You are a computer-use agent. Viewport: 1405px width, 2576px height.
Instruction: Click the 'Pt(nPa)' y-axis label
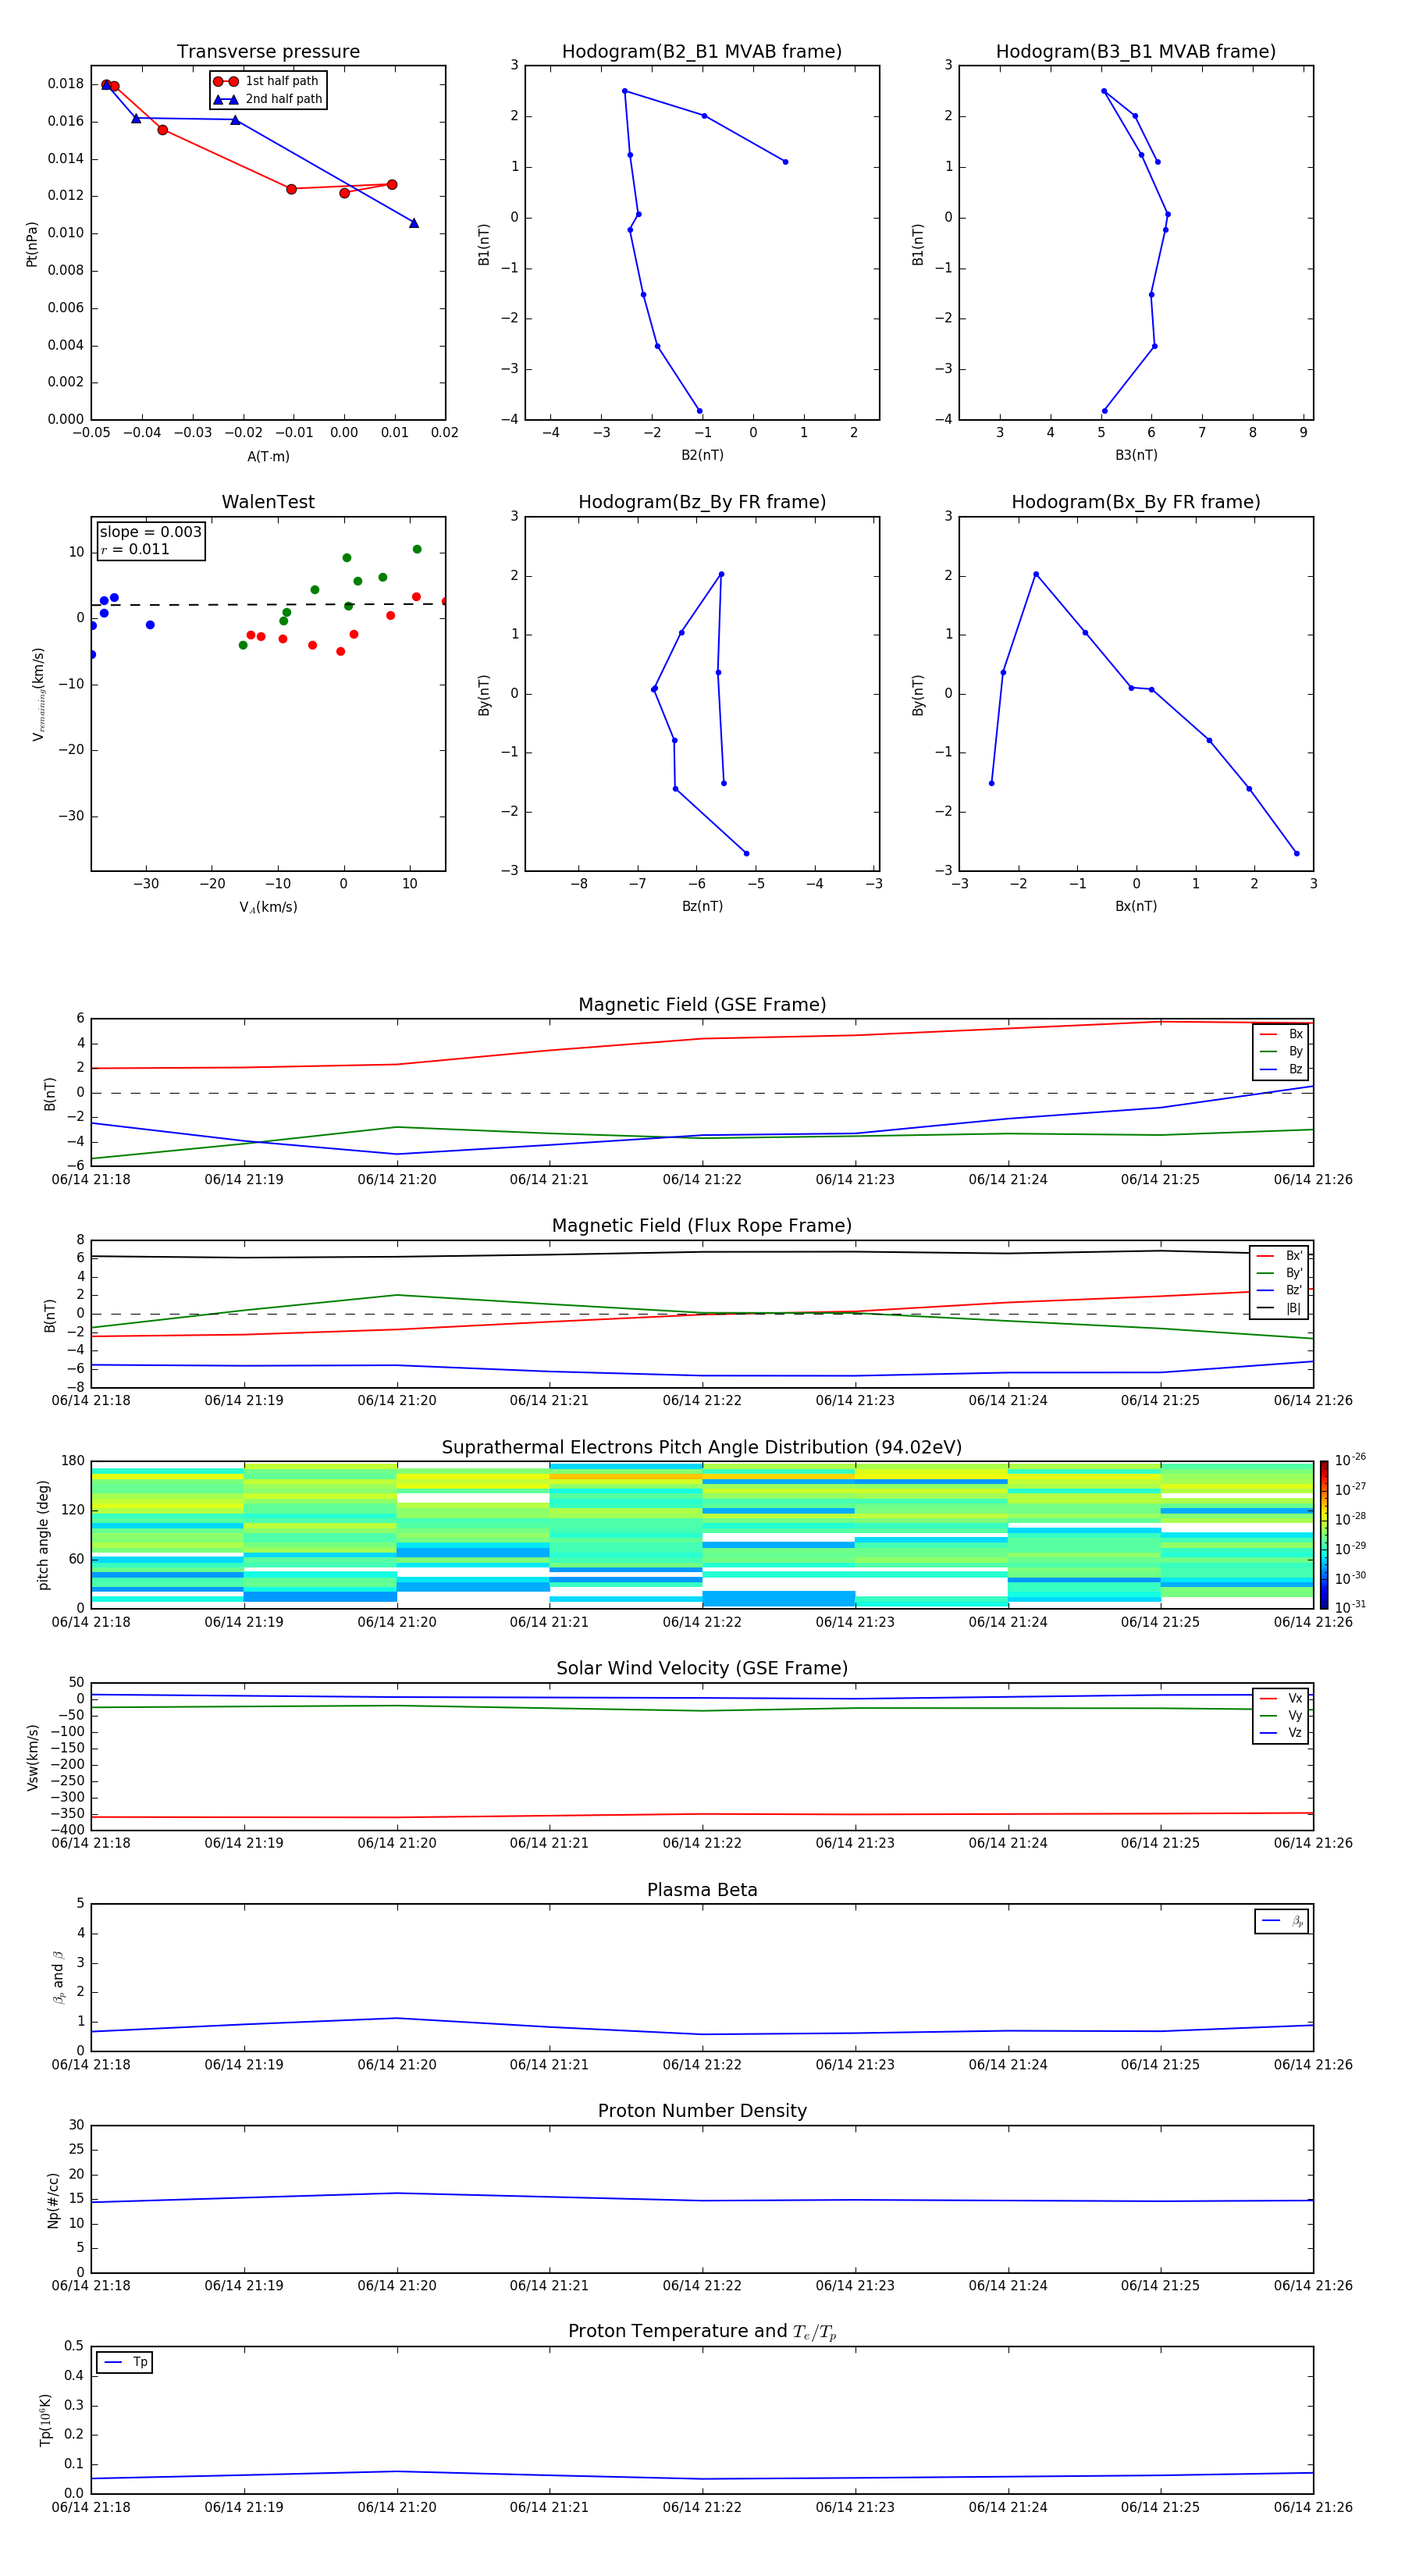point(32,244)
